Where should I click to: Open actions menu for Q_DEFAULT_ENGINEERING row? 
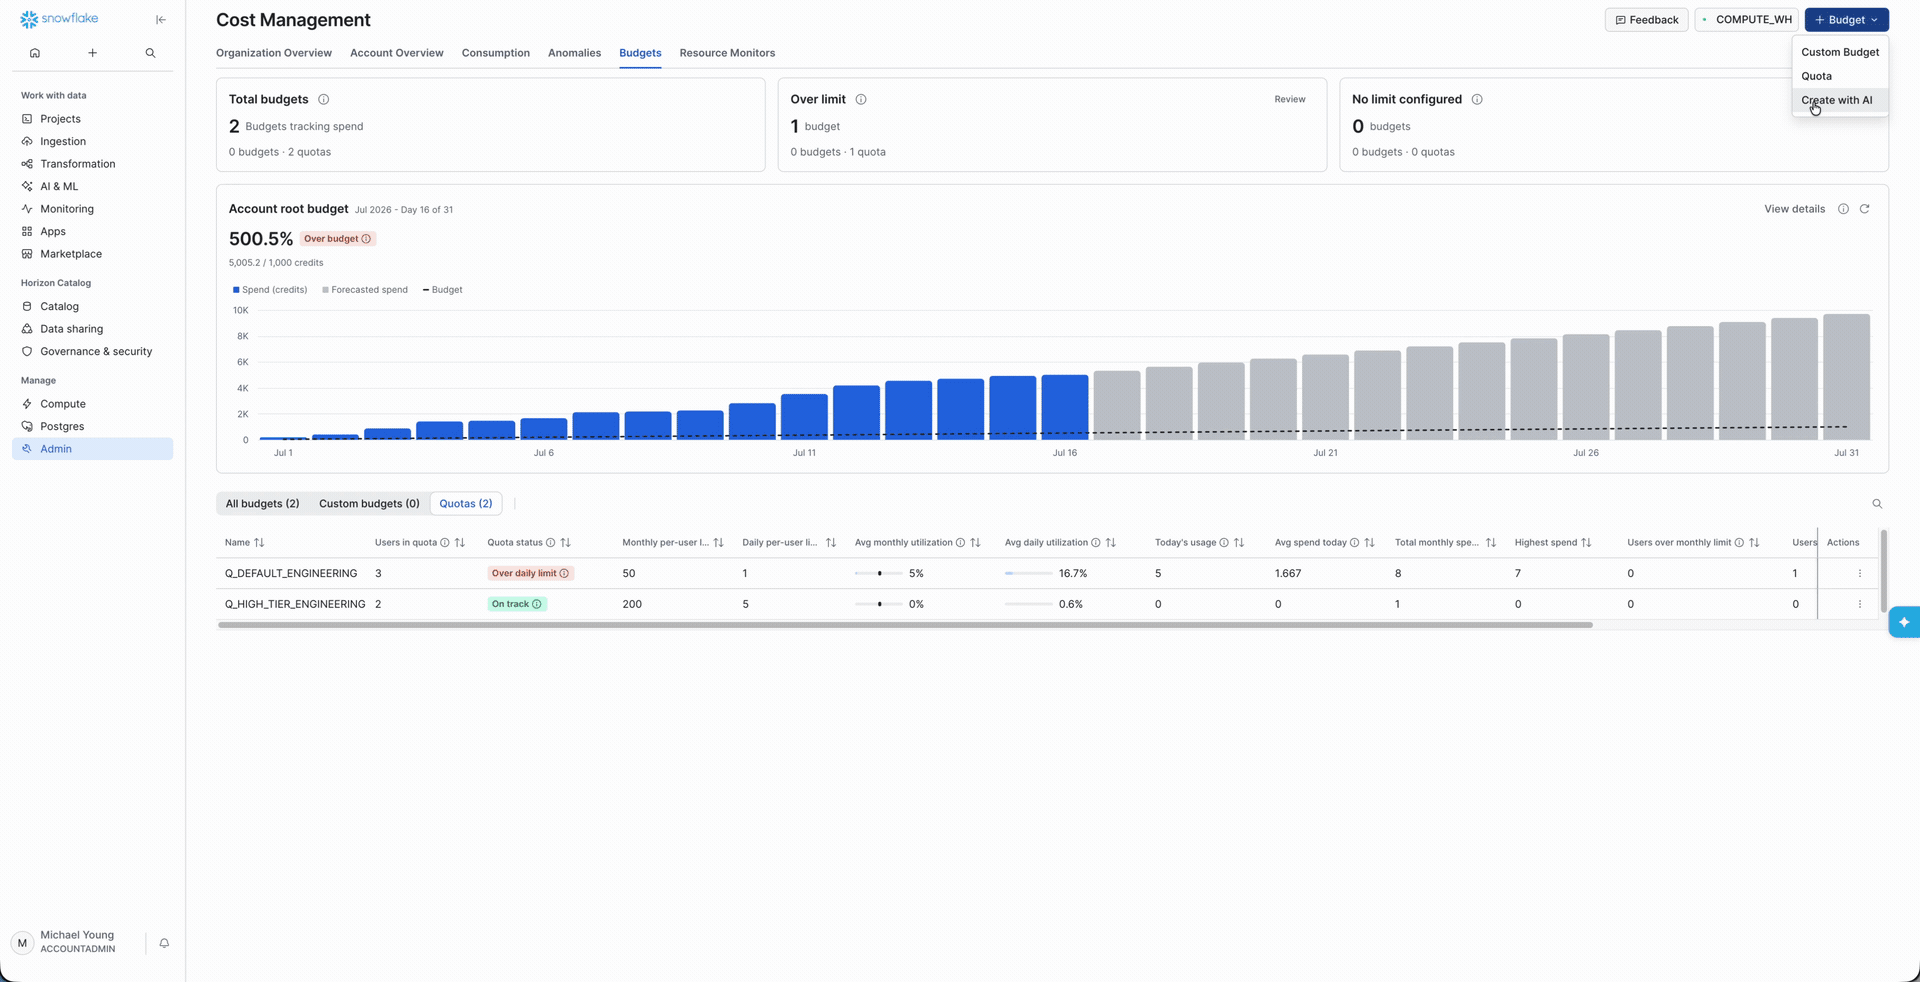click(1860, 574)
